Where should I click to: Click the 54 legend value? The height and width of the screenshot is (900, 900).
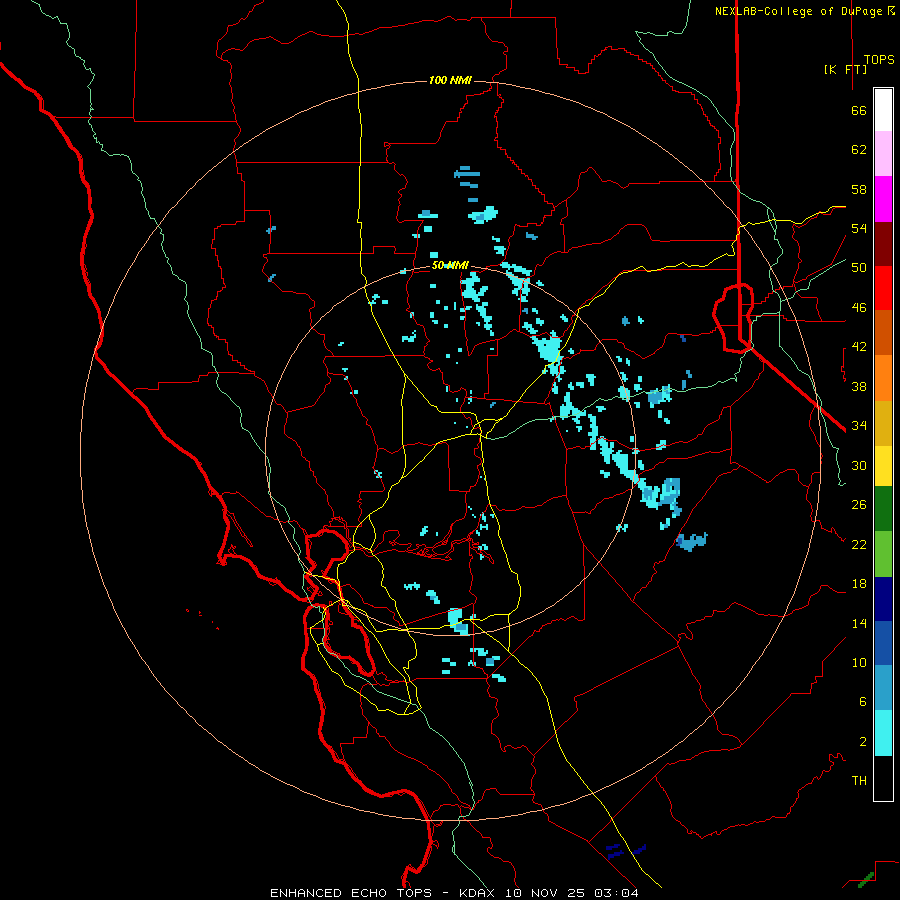[x=859, y=228]
